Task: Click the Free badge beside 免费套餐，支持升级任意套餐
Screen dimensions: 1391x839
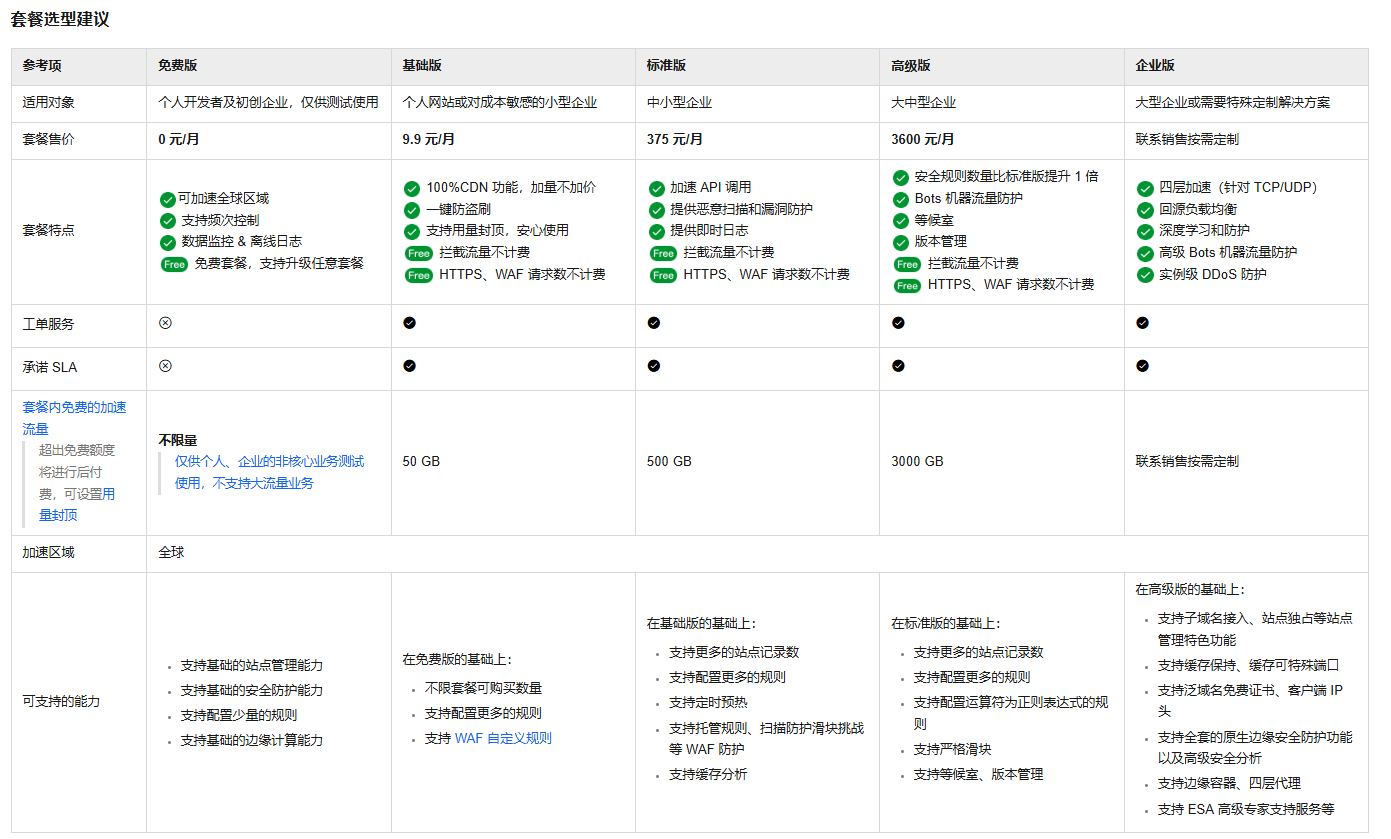Action: point(174,264)
